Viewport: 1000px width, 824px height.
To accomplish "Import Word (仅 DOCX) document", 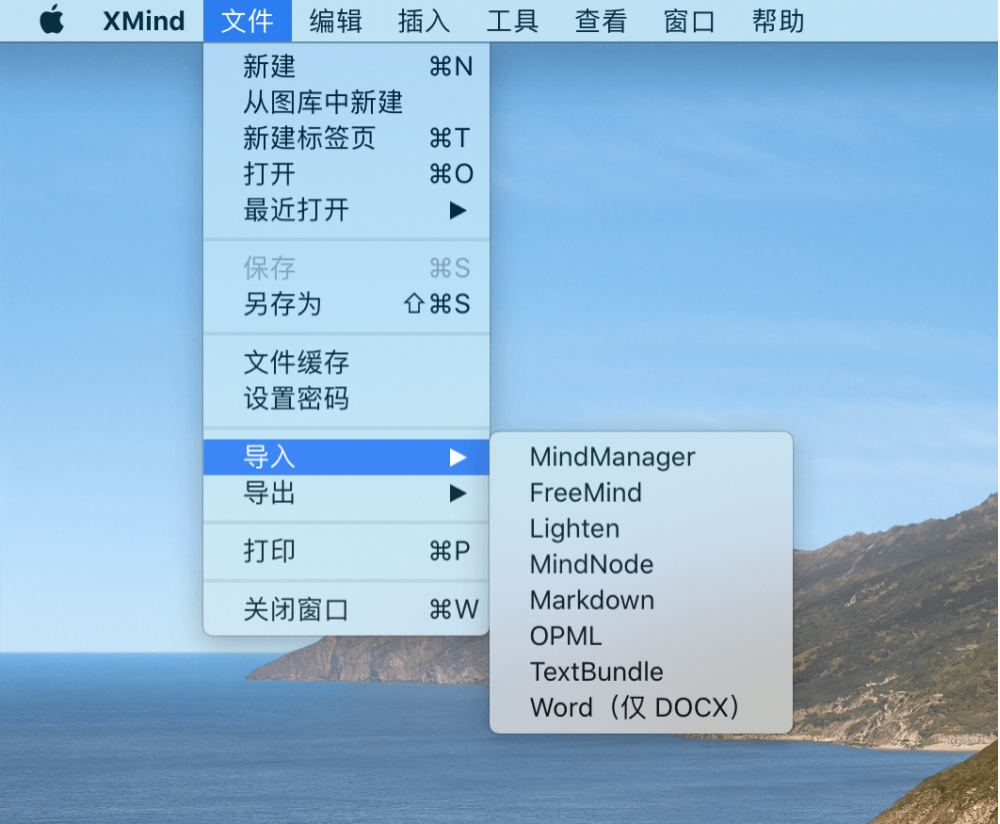I will pos(635,708).
